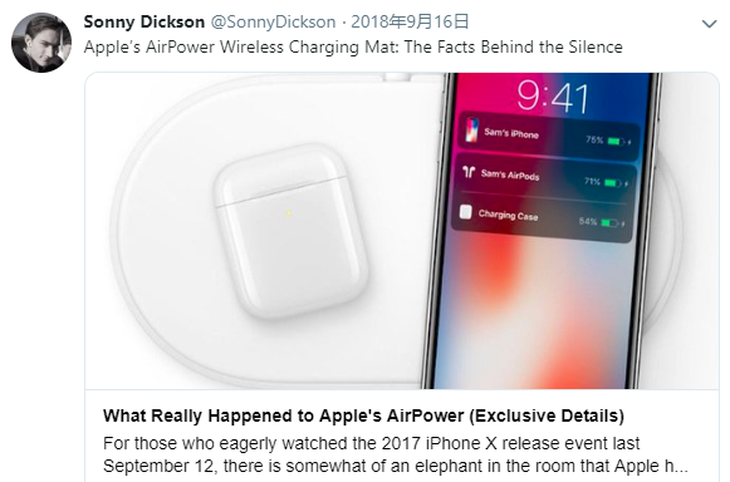Click the AirPods icon beside Sam's AirPods
The image size is (730, 482).
pos(468,172)
